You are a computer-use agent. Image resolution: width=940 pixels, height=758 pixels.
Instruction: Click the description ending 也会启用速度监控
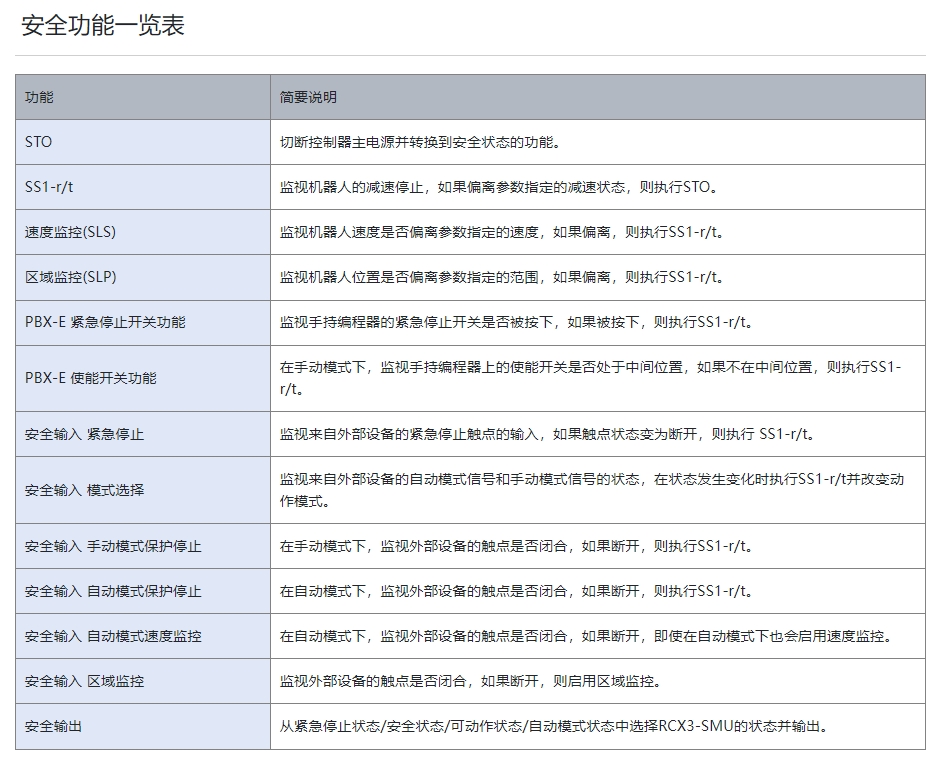click(598, 636)
